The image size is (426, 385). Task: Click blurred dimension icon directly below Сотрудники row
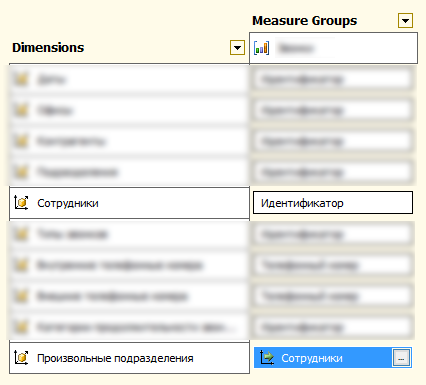click(21, 234)
